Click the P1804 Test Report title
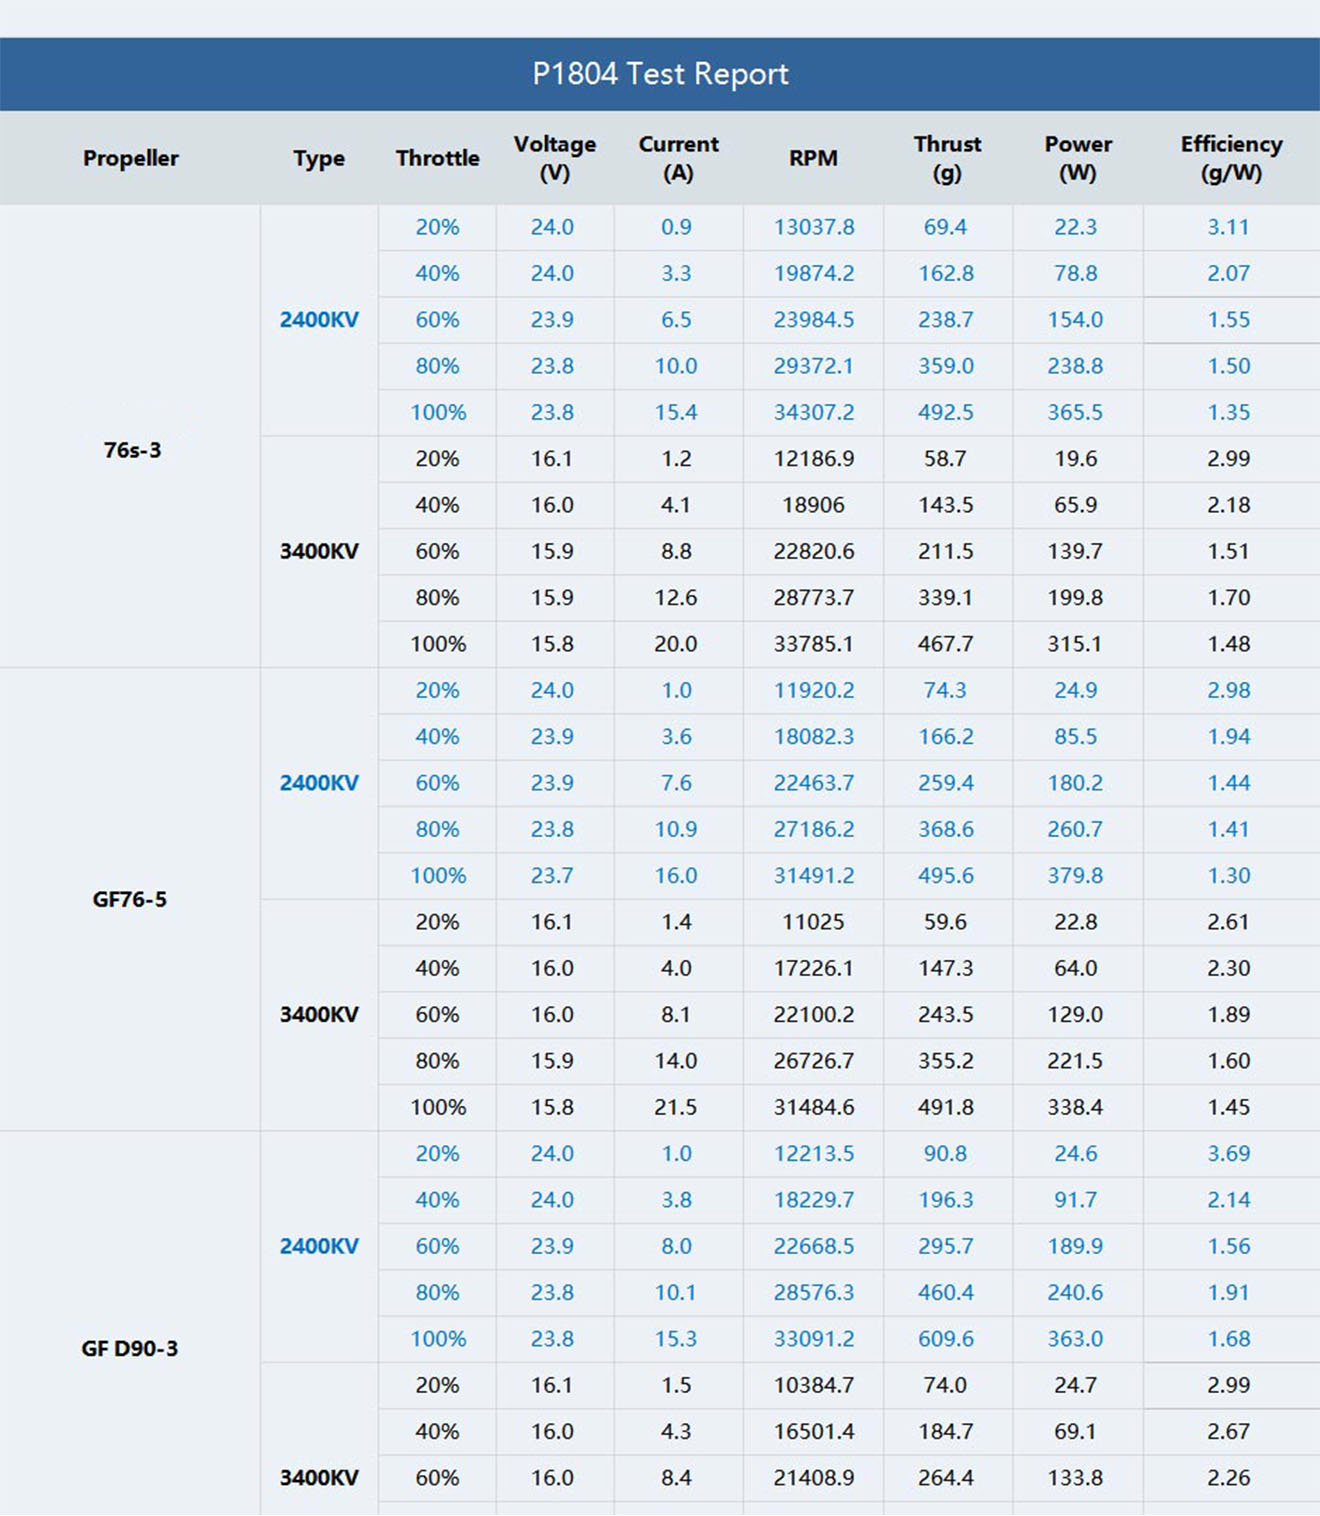 660,74
